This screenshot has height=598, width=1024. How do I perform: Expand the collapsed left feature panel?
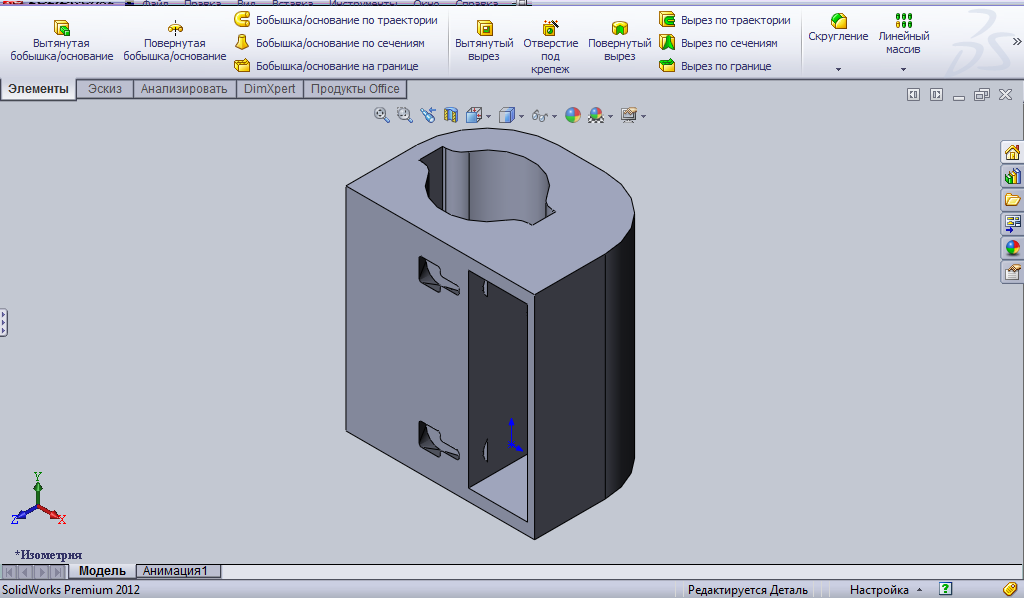3,323
